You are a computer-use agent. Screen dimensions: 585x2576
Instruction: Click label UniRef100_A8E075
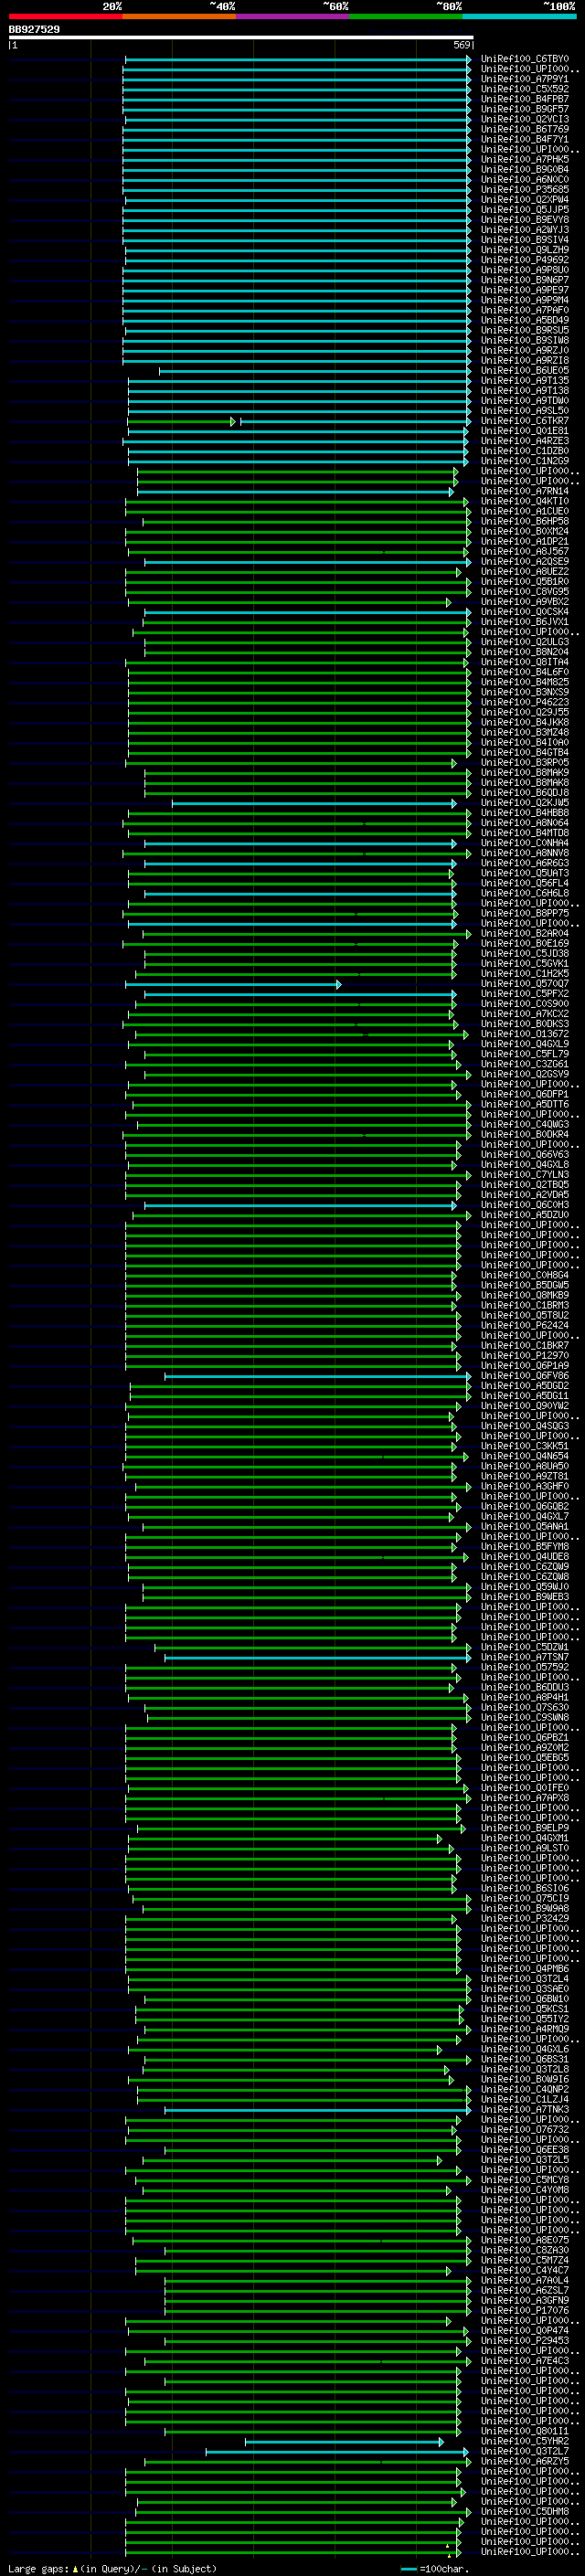tap(525, 2240)
